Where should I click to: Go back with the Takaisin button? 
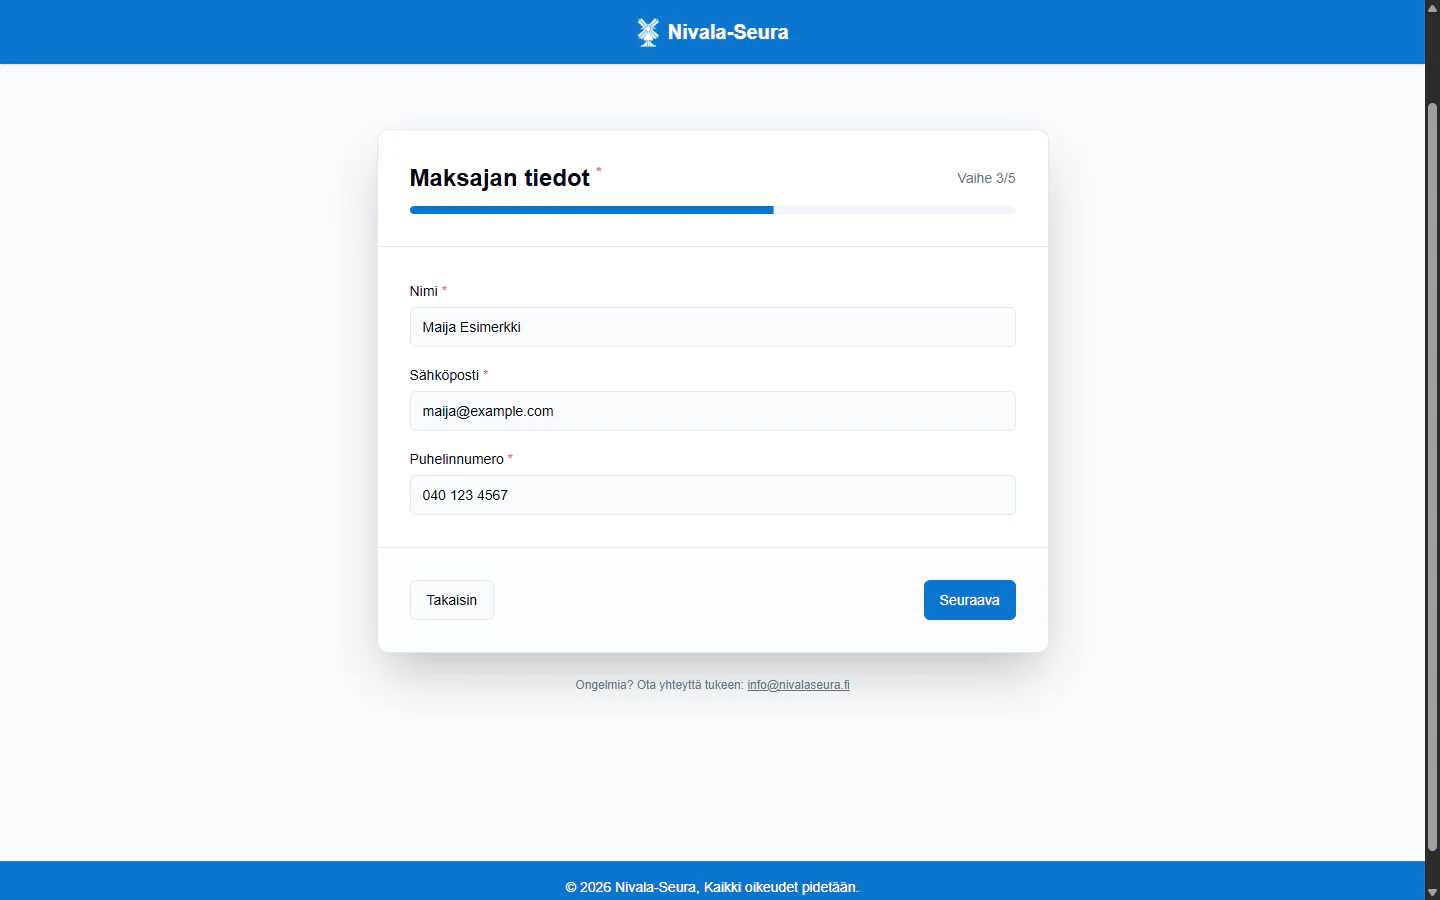click(x=452, y=600)
